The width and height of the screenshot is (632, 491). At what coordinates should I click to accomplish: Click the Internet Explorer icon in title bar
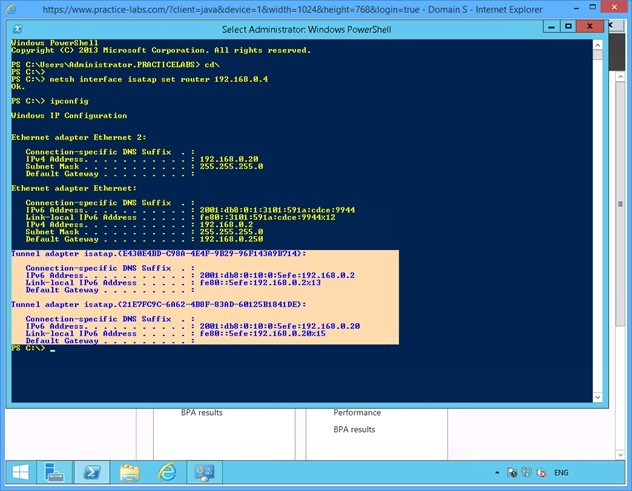11,8
